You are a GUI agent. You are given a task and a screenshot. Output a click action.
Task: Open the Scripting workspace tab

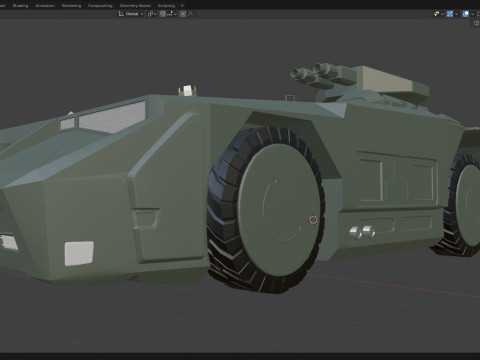click(166, 6)
